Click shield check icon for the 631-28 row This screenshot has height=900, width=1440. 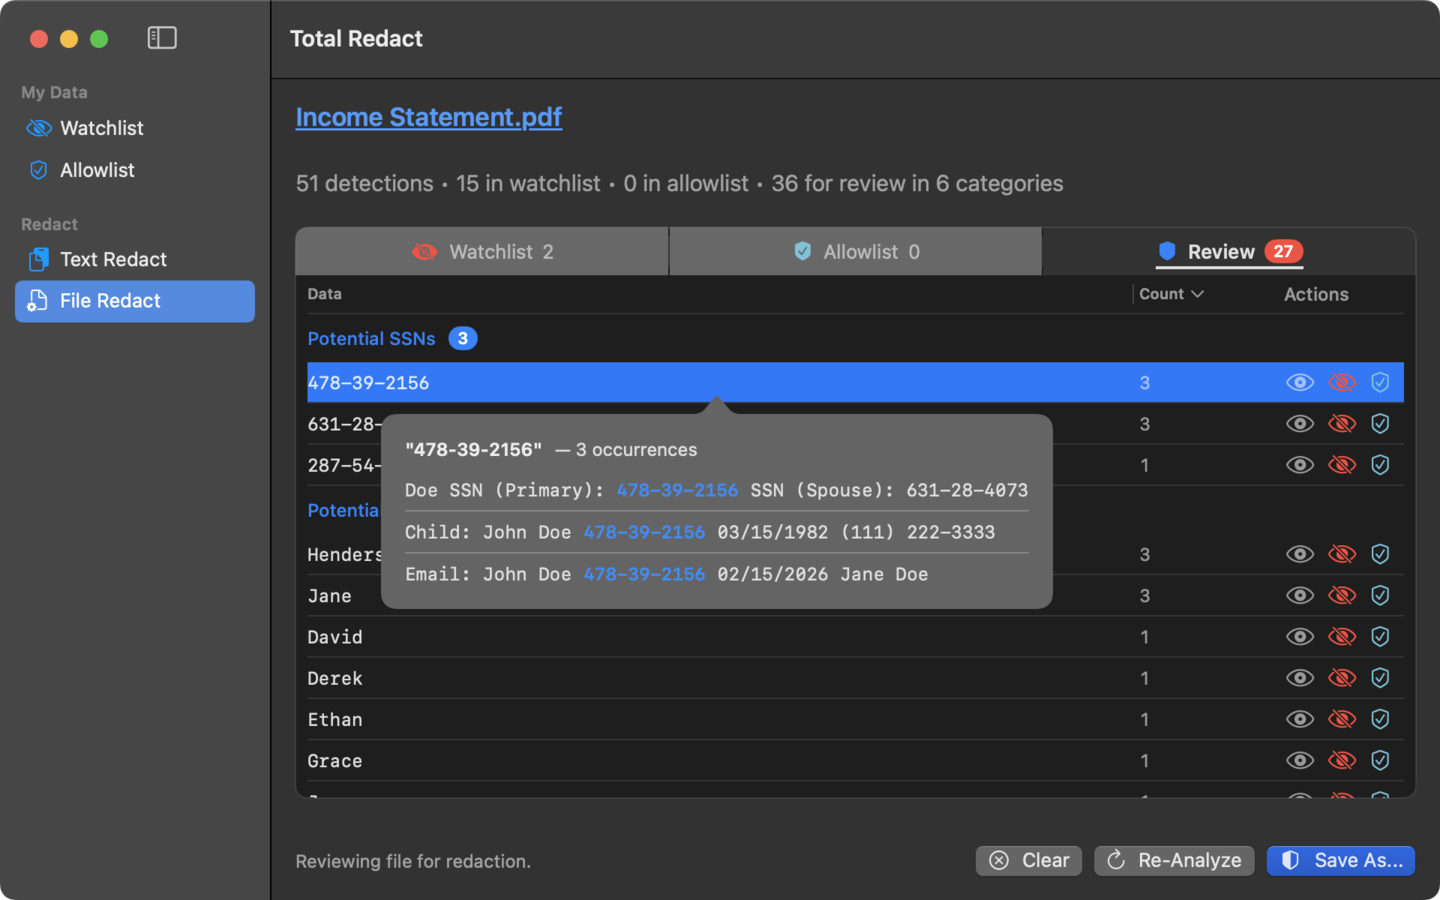1380,424
